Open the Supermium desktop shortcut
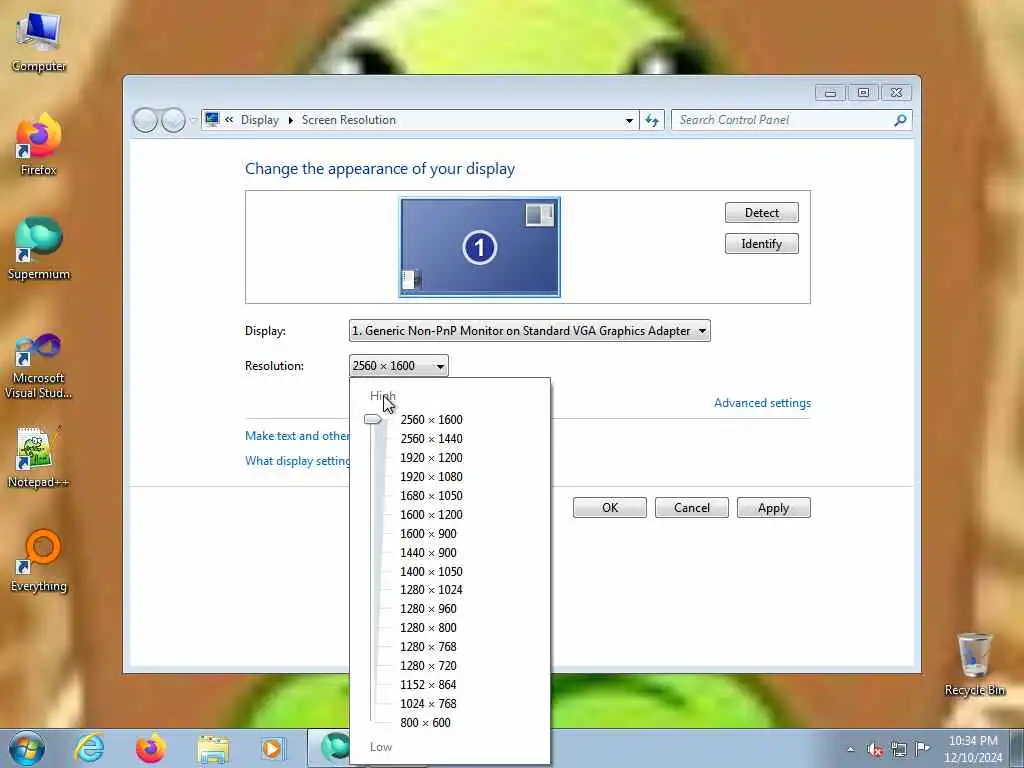Image resolution: width=1024 pixels, height=768 pixels. tap(39, 248)
